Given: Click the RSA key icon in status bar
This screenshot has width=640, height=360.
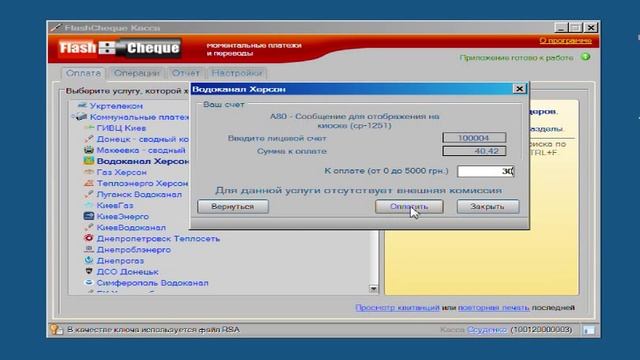Looking at the screenshot, I should point(56,329).
